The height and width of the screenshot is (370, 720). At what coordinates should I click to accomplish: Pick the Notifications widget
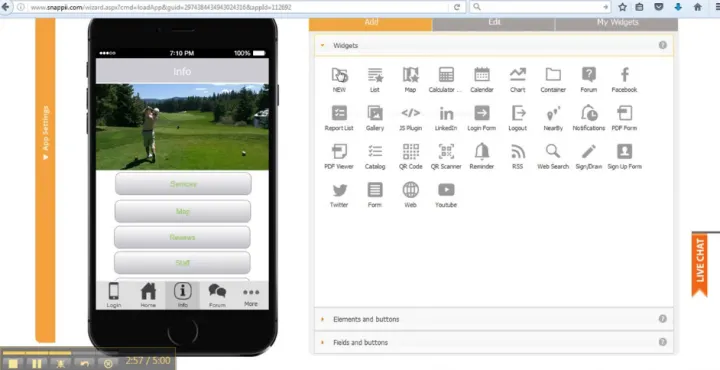(589, 118)
